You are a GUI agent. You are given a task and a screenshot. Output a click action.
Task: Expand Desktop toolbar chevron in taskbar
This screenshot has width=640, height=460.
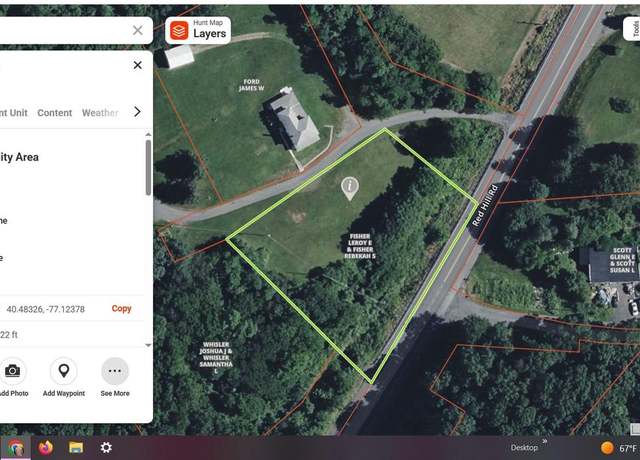[x=544, y=441]
